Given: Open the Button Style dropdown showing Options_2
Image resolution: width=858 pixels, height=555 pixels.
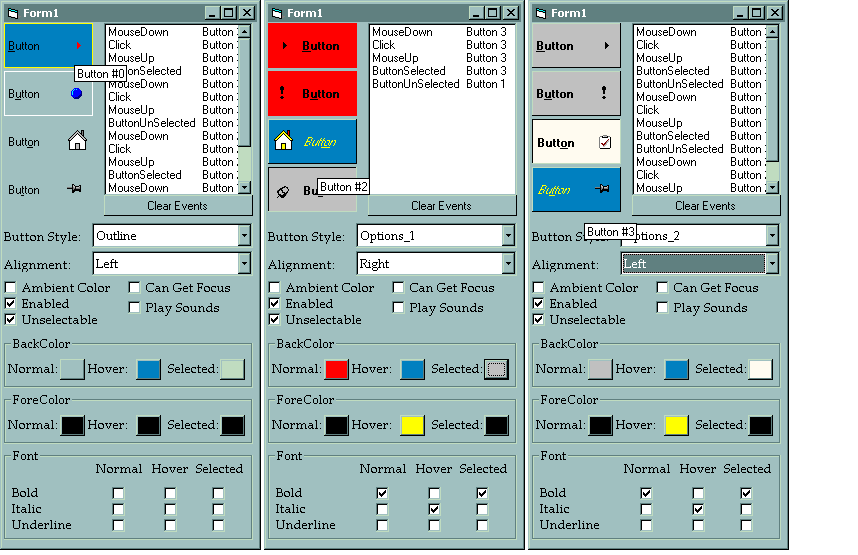Looking at the screenshot, I should click(x=771, y=236).
